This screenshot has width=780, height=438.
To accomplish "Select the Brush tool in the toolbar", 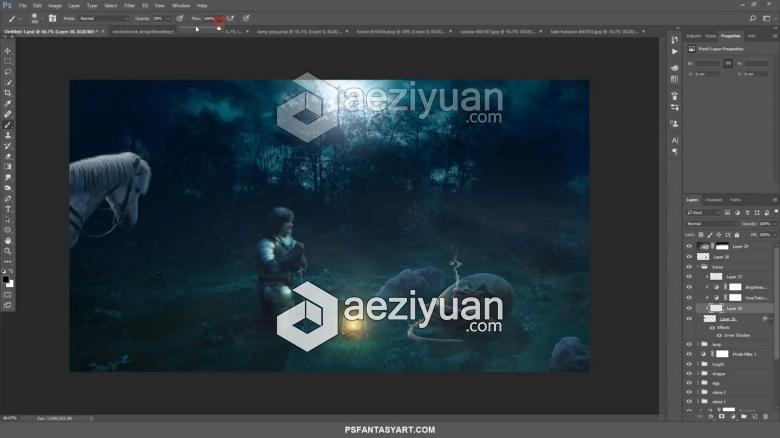I will (x=7, y=124).
